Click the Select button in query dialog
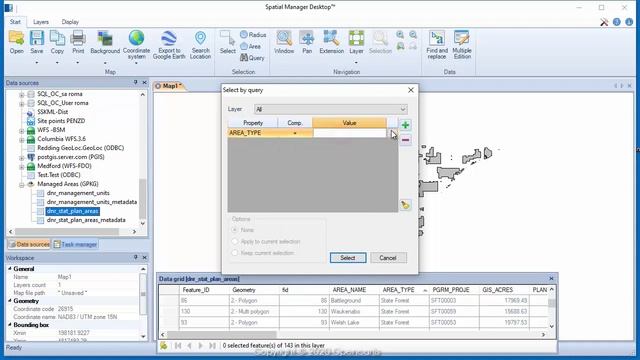The image size is (640, 360). click(x=348, y=258)
